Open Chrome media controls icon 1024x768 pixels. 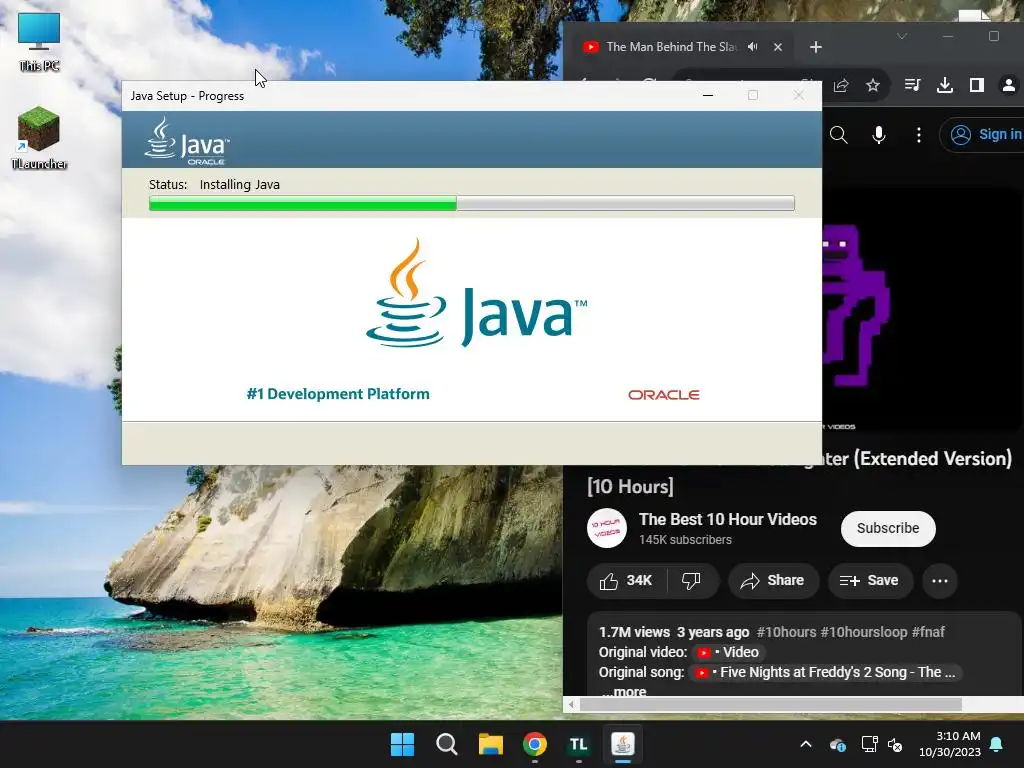912,85
